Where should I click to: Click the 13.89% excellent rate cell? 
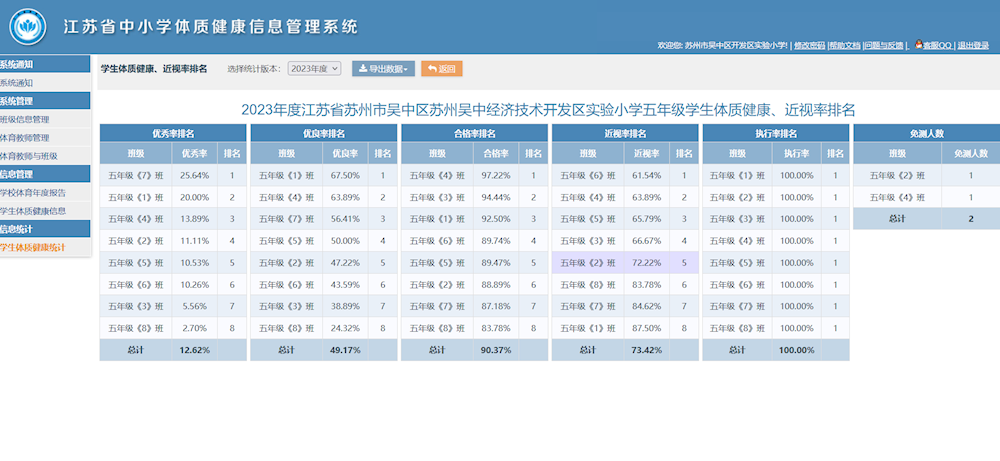[x=195, y=219]
